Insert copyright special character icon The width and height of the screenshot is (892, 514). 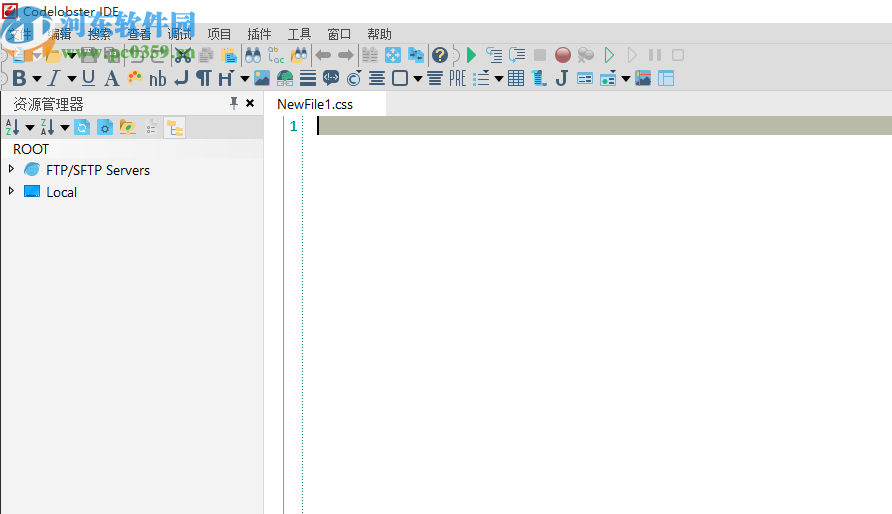[354, 78]
